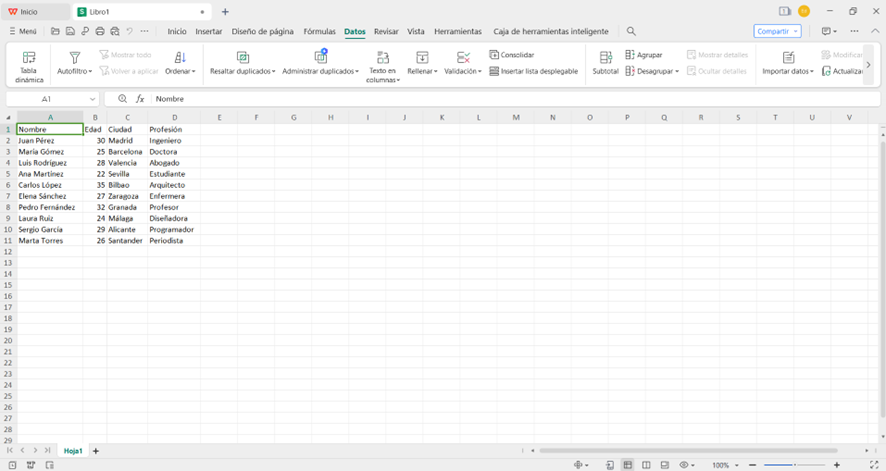Click the zoom slider track

(x=794, y=465)
